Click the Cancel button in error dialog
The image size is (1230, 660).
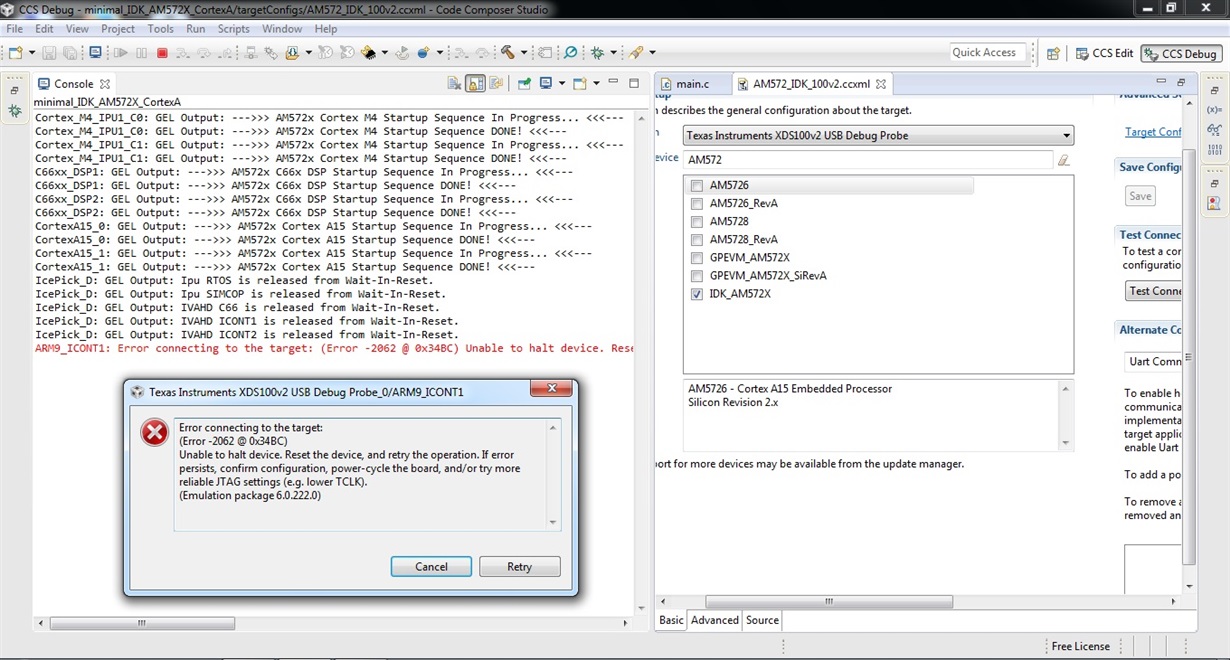[431, 566]
